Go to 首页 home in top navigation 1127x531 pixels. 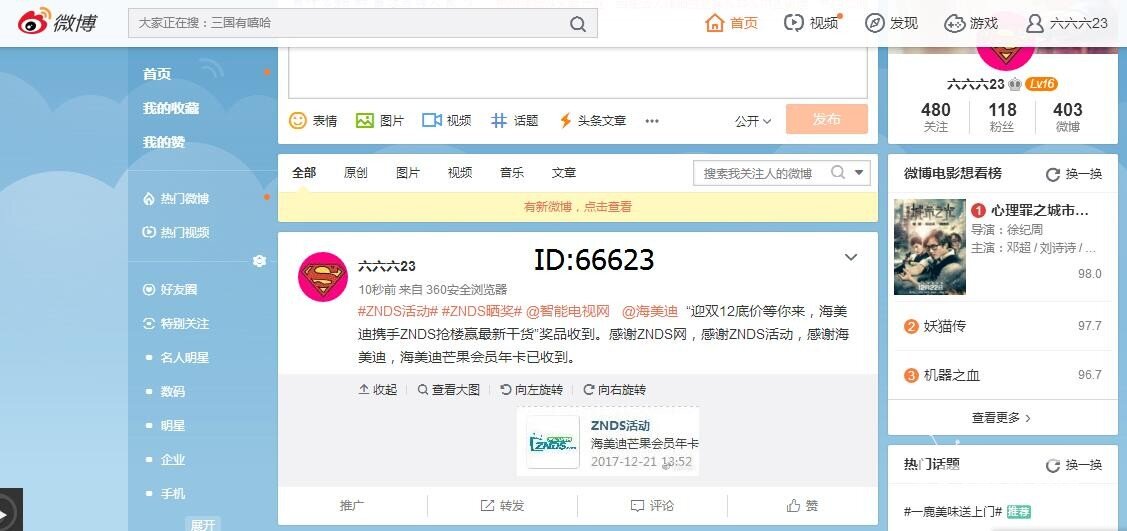pyautogui.click(x=732, y=23)
